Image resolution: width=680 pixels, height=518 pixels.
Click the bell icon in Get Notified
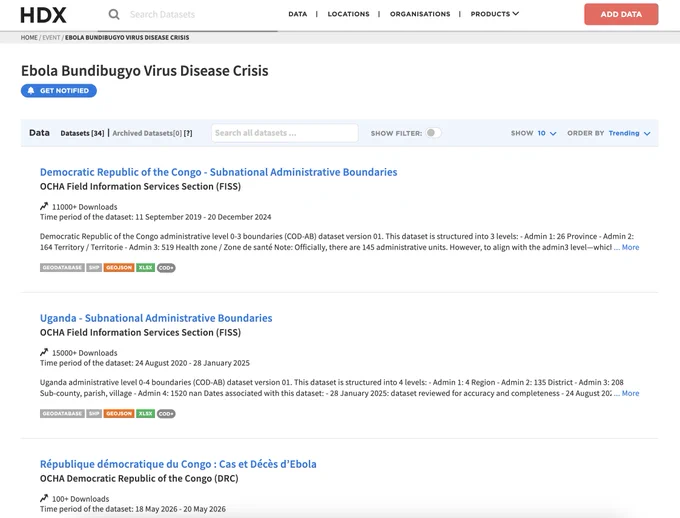coord(31,91)
